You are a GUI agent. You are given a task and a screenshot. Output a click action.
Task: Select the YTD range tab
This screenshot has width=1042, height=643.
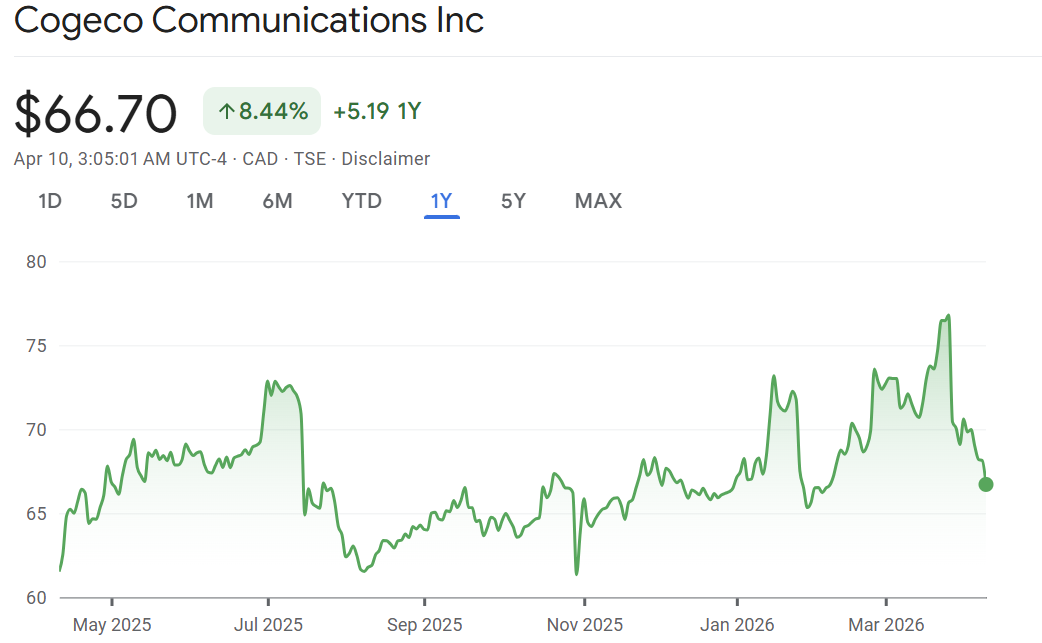click(362, 201)
